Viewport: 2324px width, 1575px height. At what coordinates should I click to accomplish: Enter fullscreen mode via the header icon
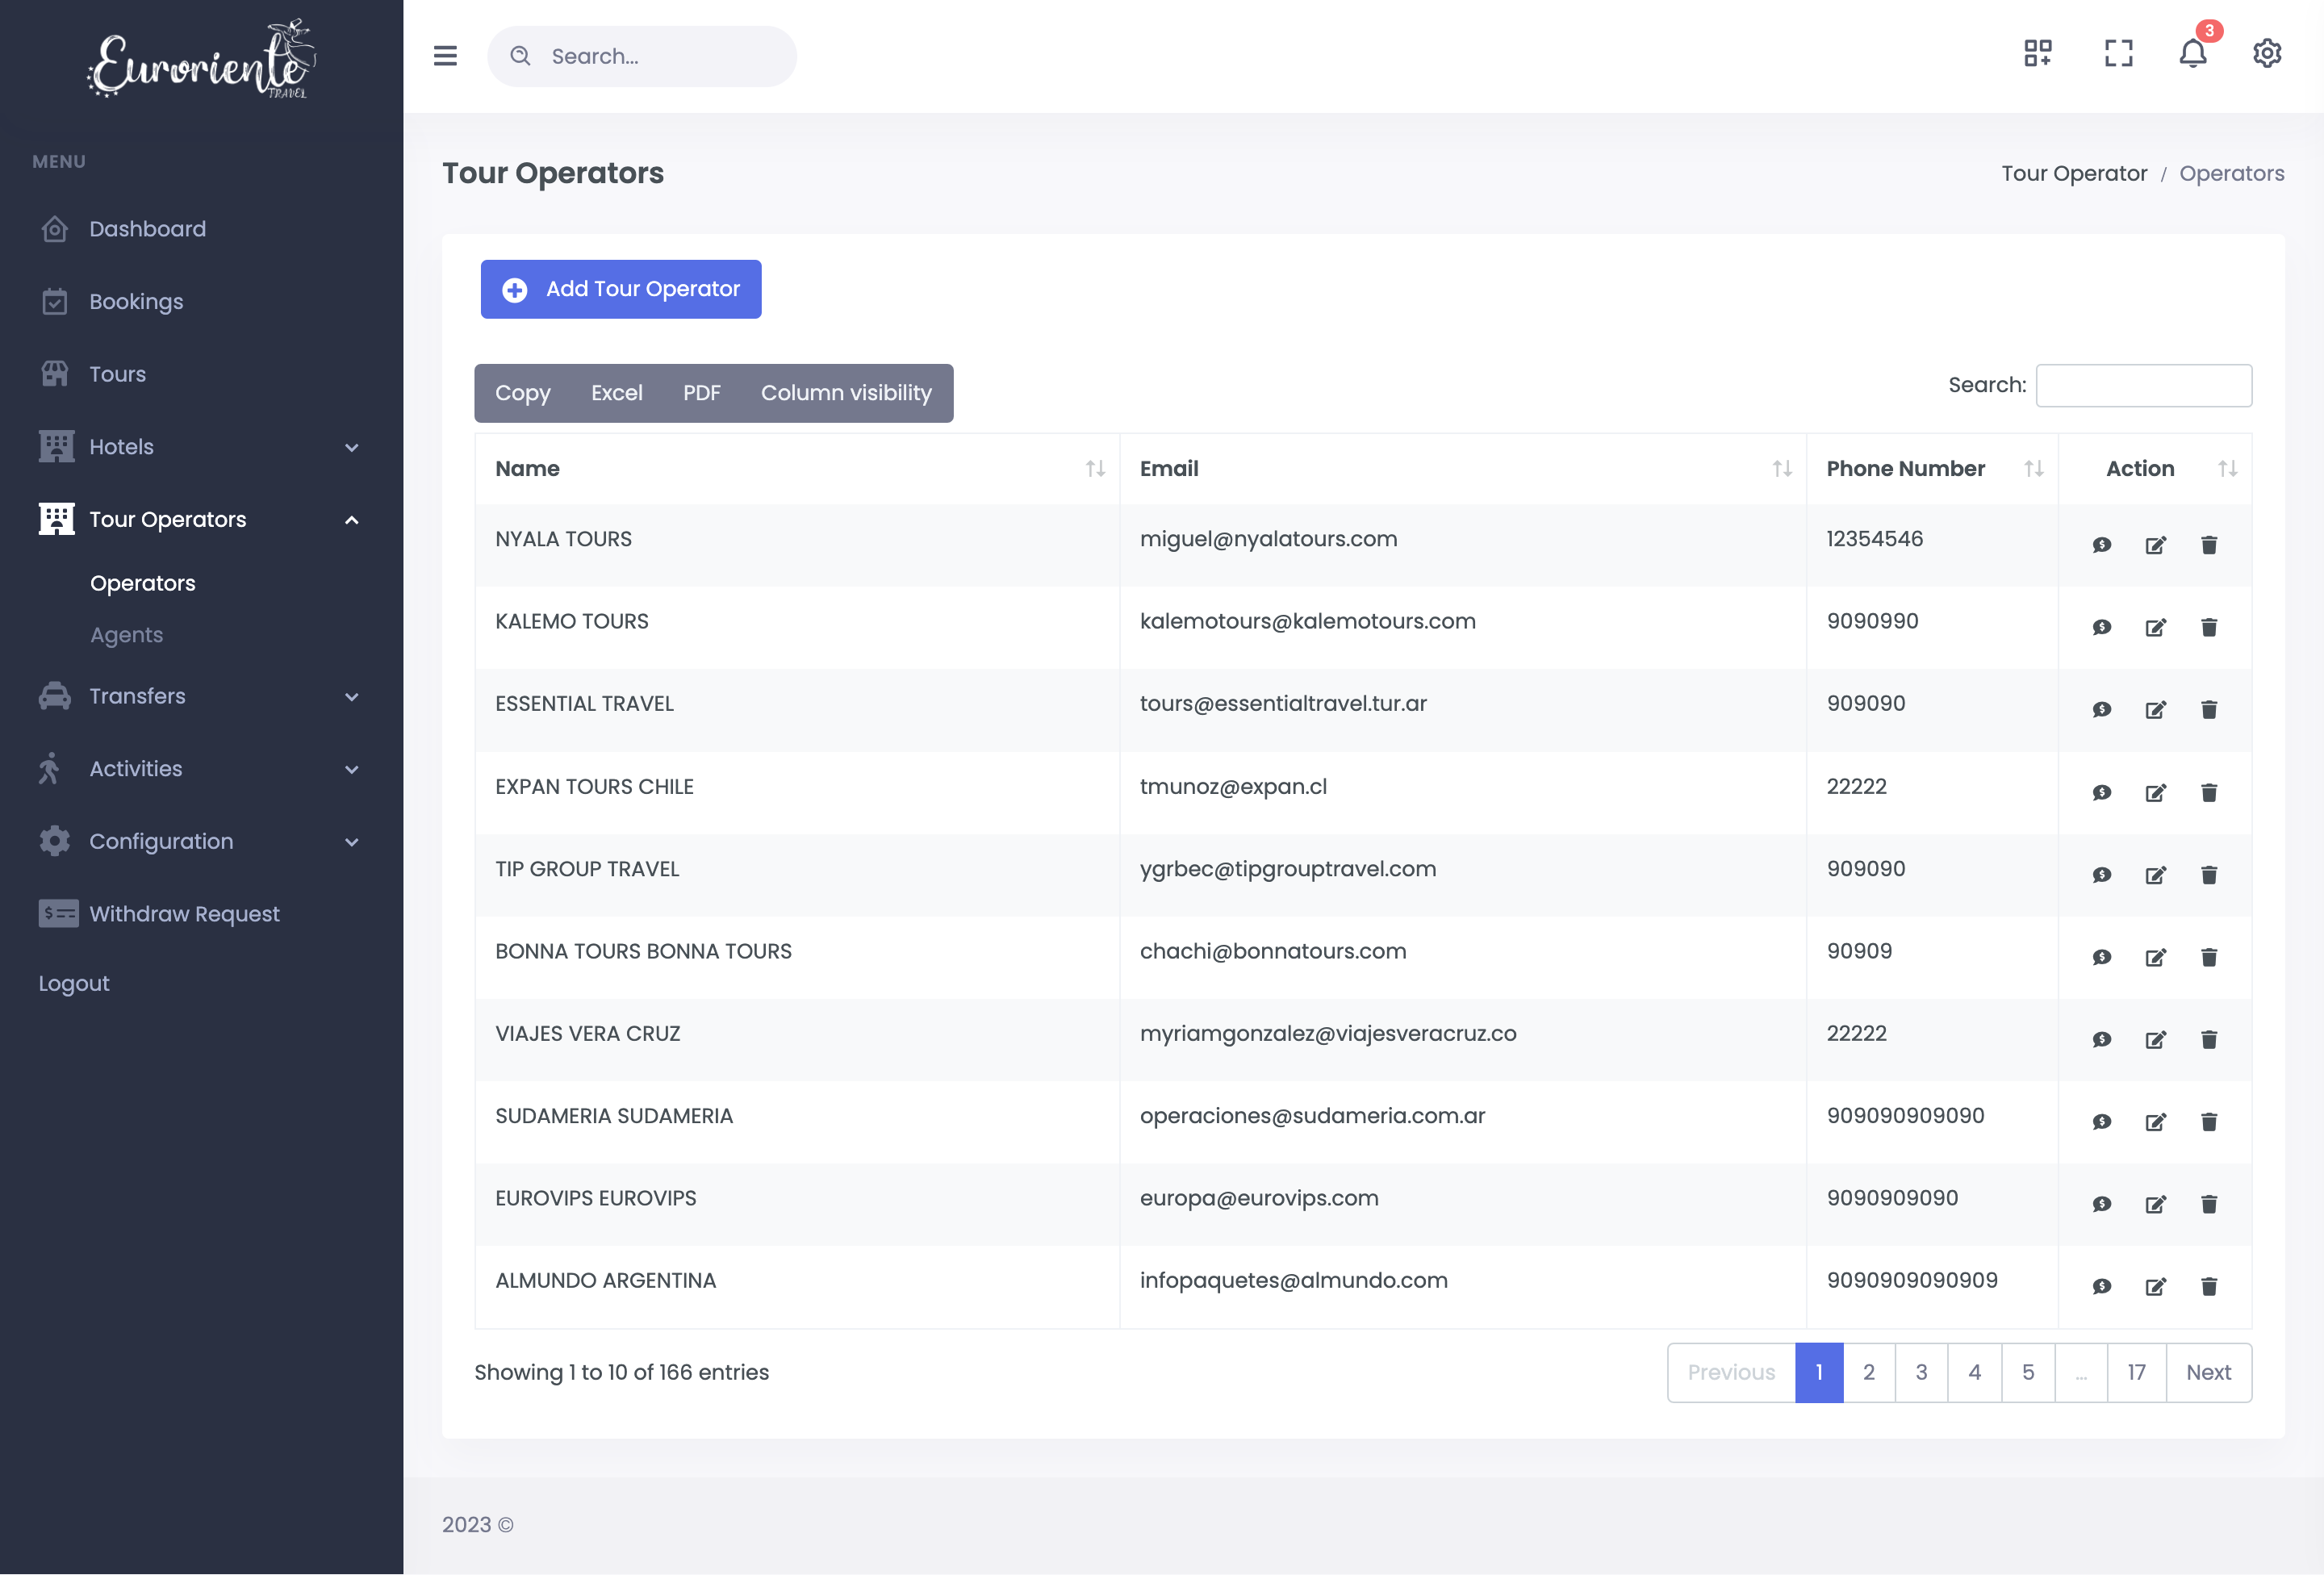tap(2118, 53)
